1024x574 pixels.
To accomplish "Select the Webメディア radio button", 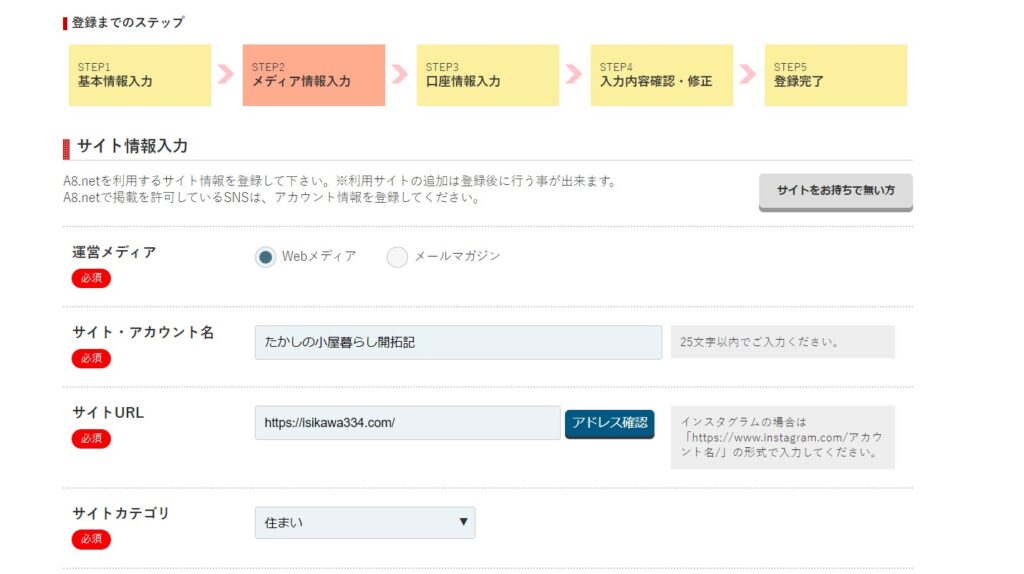I will (x=265, y=257).
